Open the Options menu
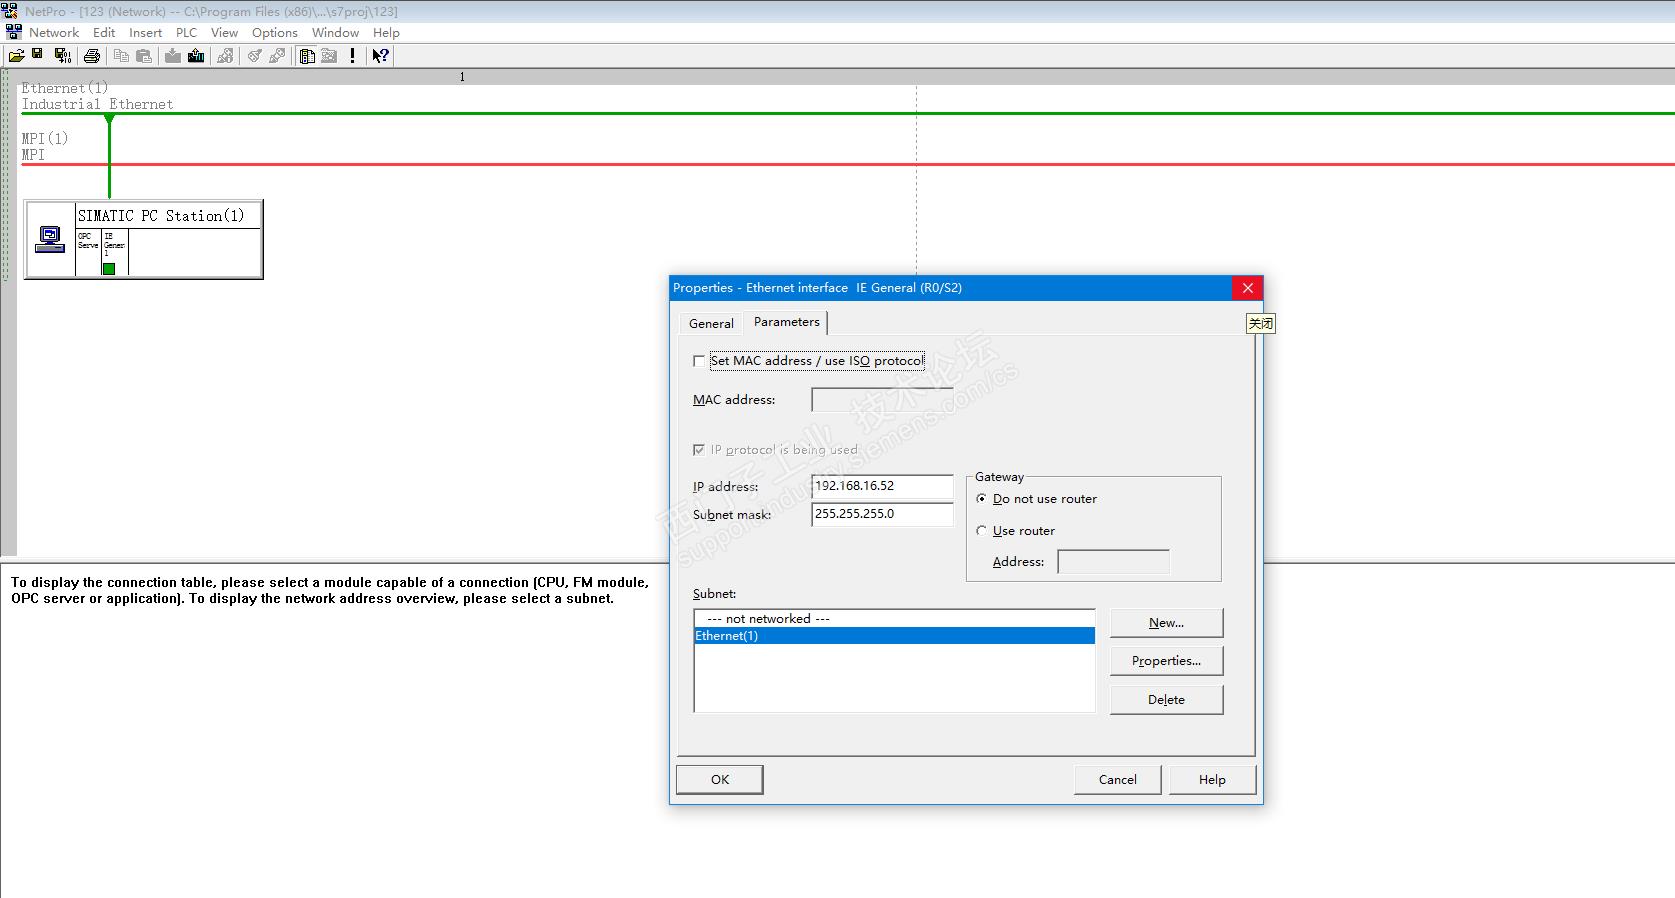 (275, 32)
